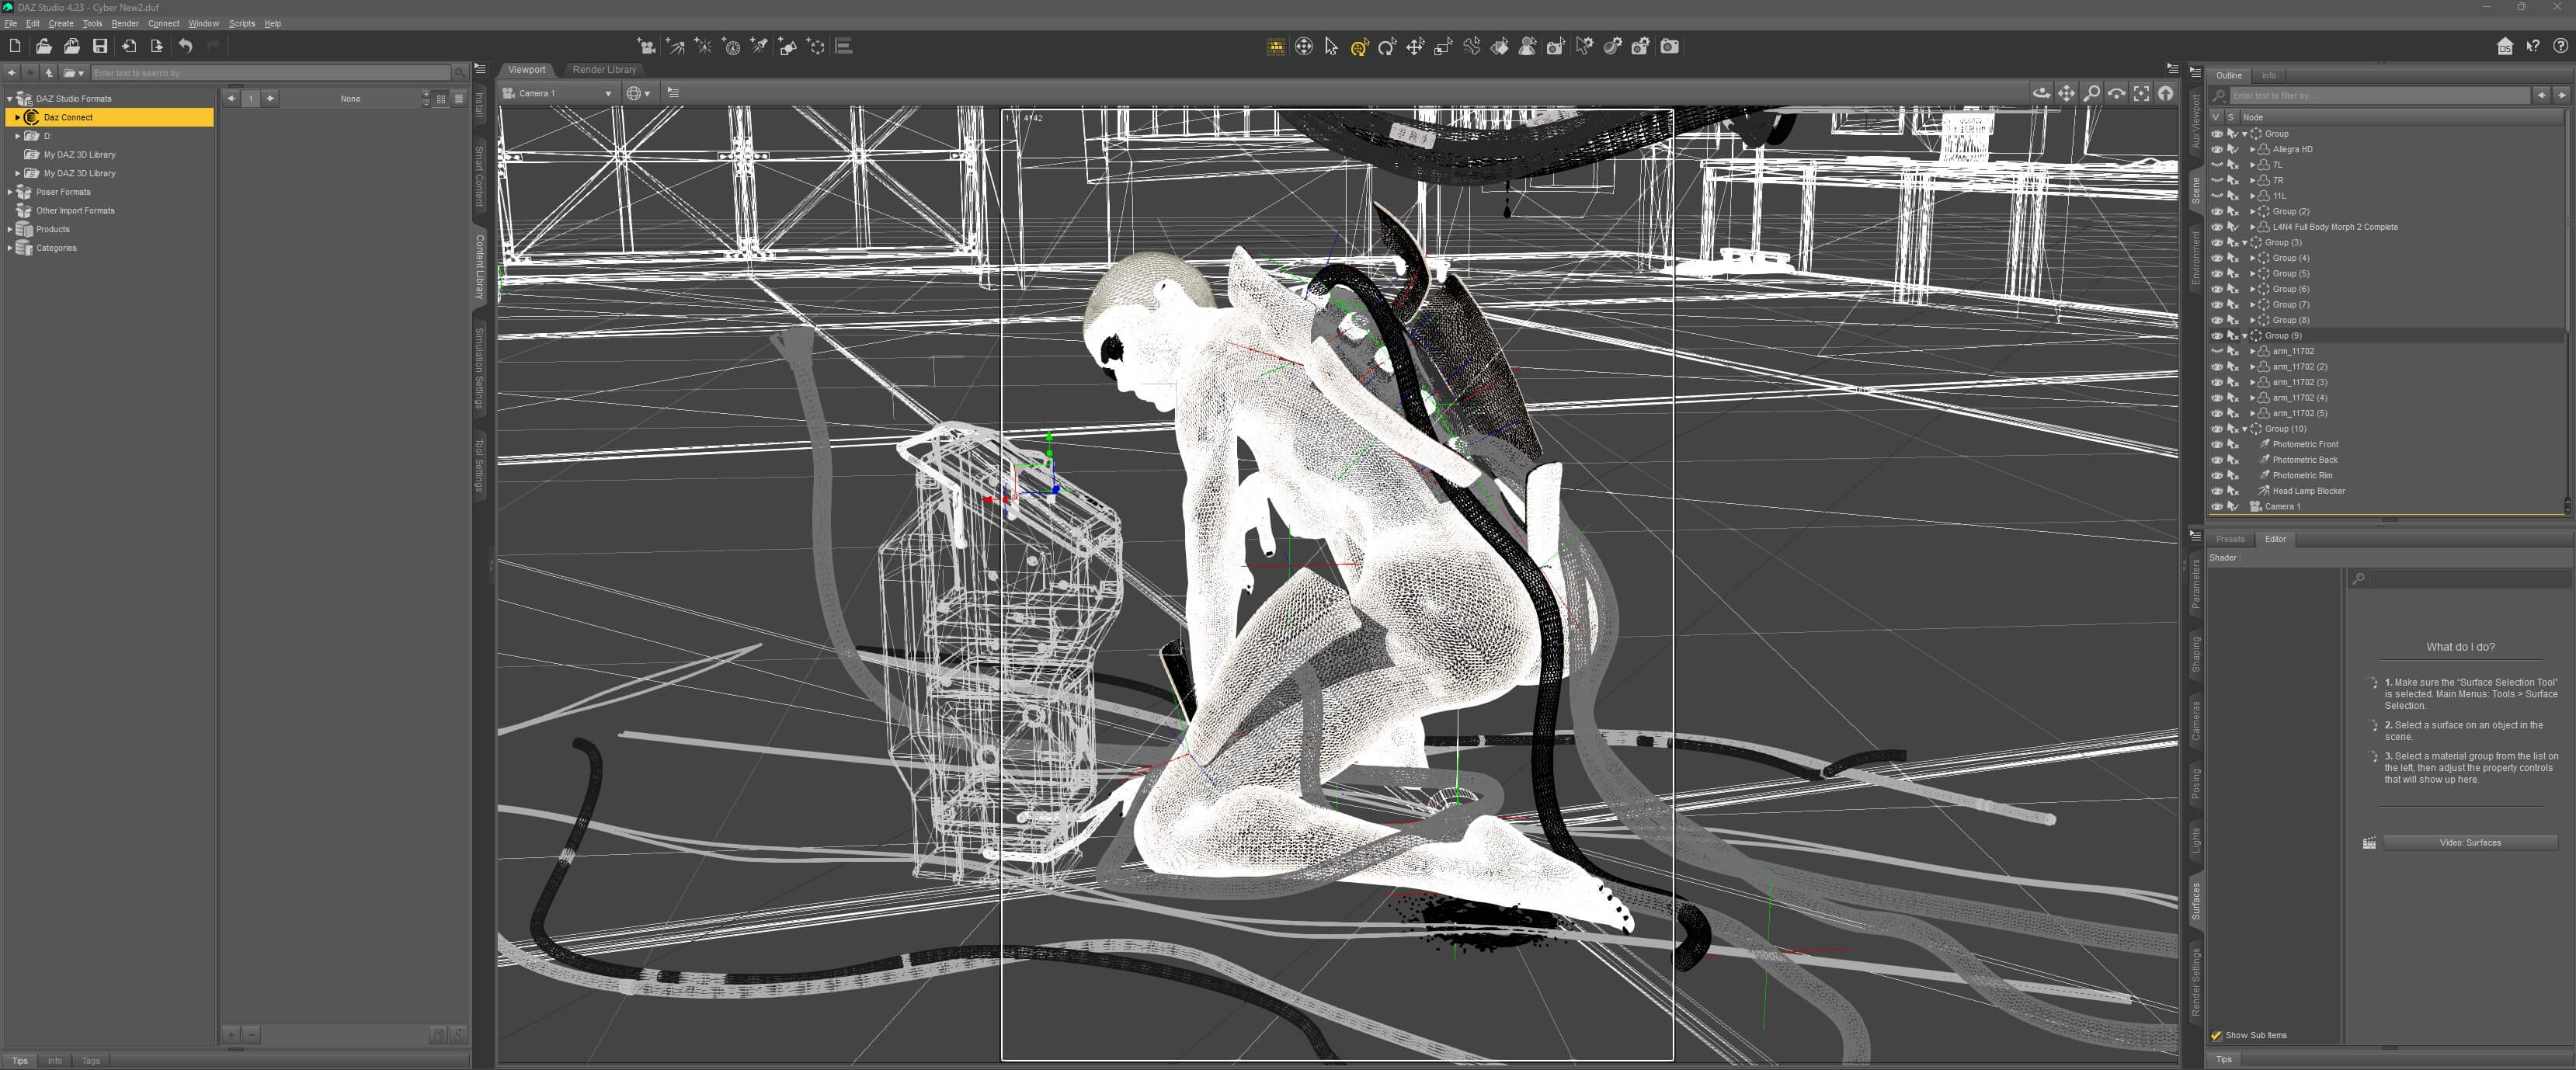Viewport: 2576px width, 1070px height.
Task: Show hidden node 7L
Action: tap(2216, 165)
